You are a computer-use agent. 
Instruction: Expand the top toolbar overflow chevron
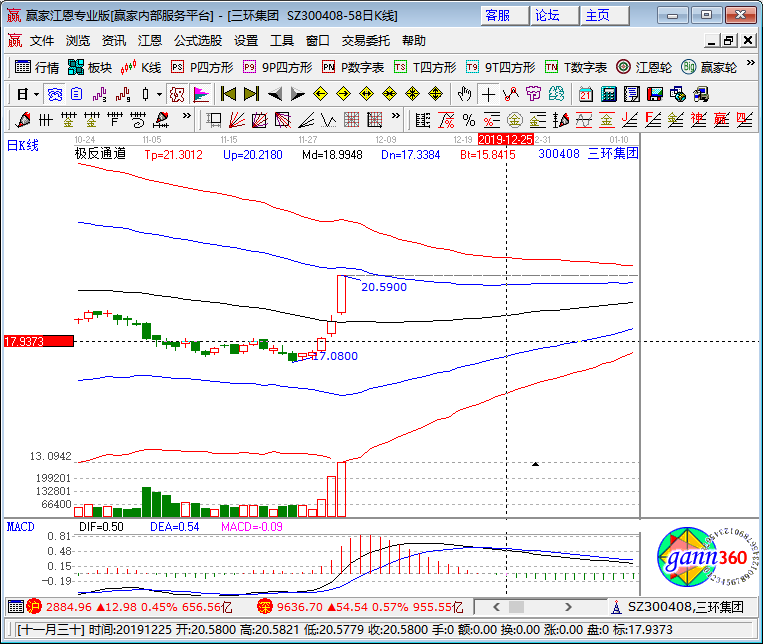[x=750, y=63]
